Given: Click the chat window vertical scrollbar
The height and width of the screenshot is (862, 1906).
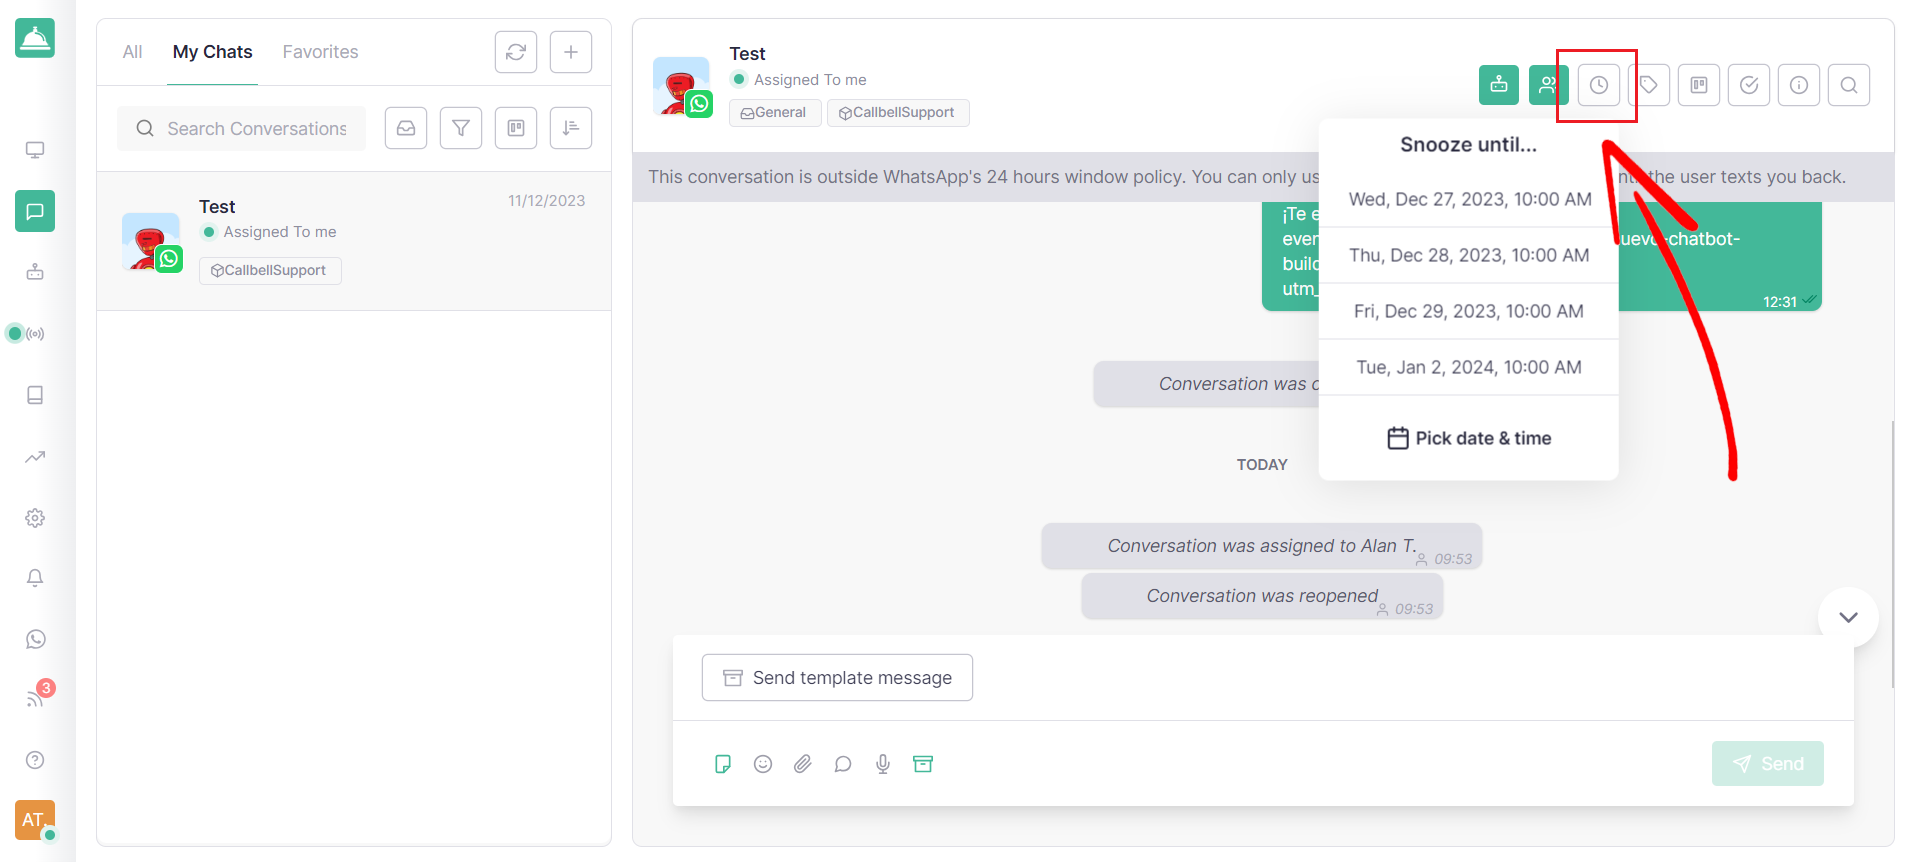Looking at the screenshot, I should pyautogui.click(x=1892, y=554).
